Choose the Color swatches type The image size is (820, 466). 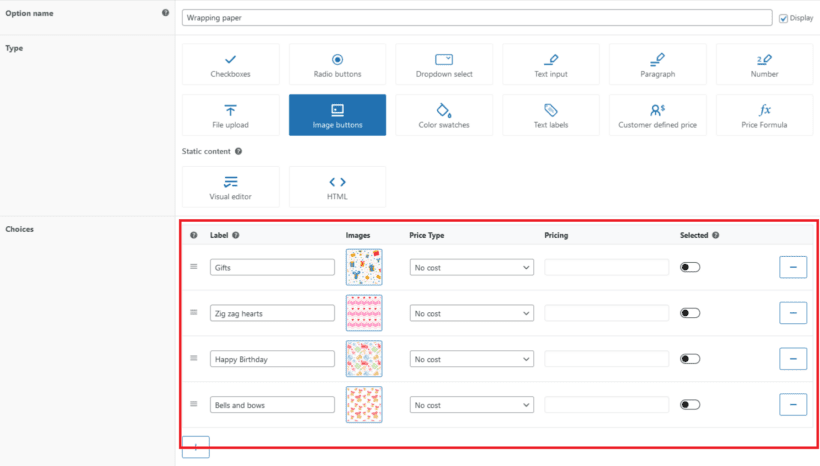444,115
